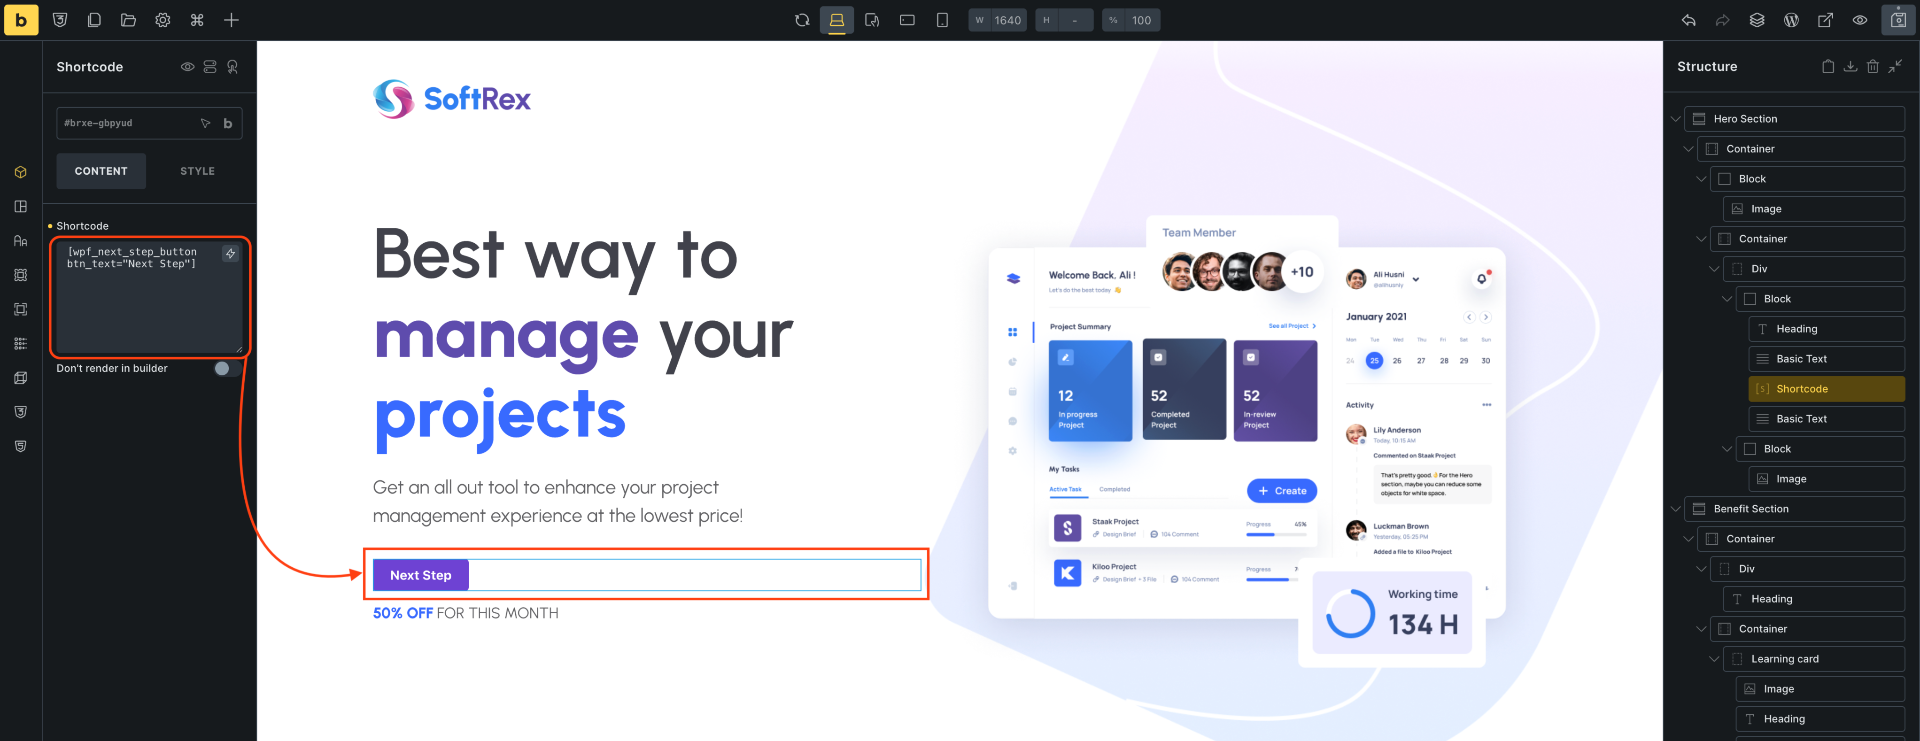1920x741 pixels.
Task: Collapse the Benefit Section tree node
Action: (x=1676, y=509)
